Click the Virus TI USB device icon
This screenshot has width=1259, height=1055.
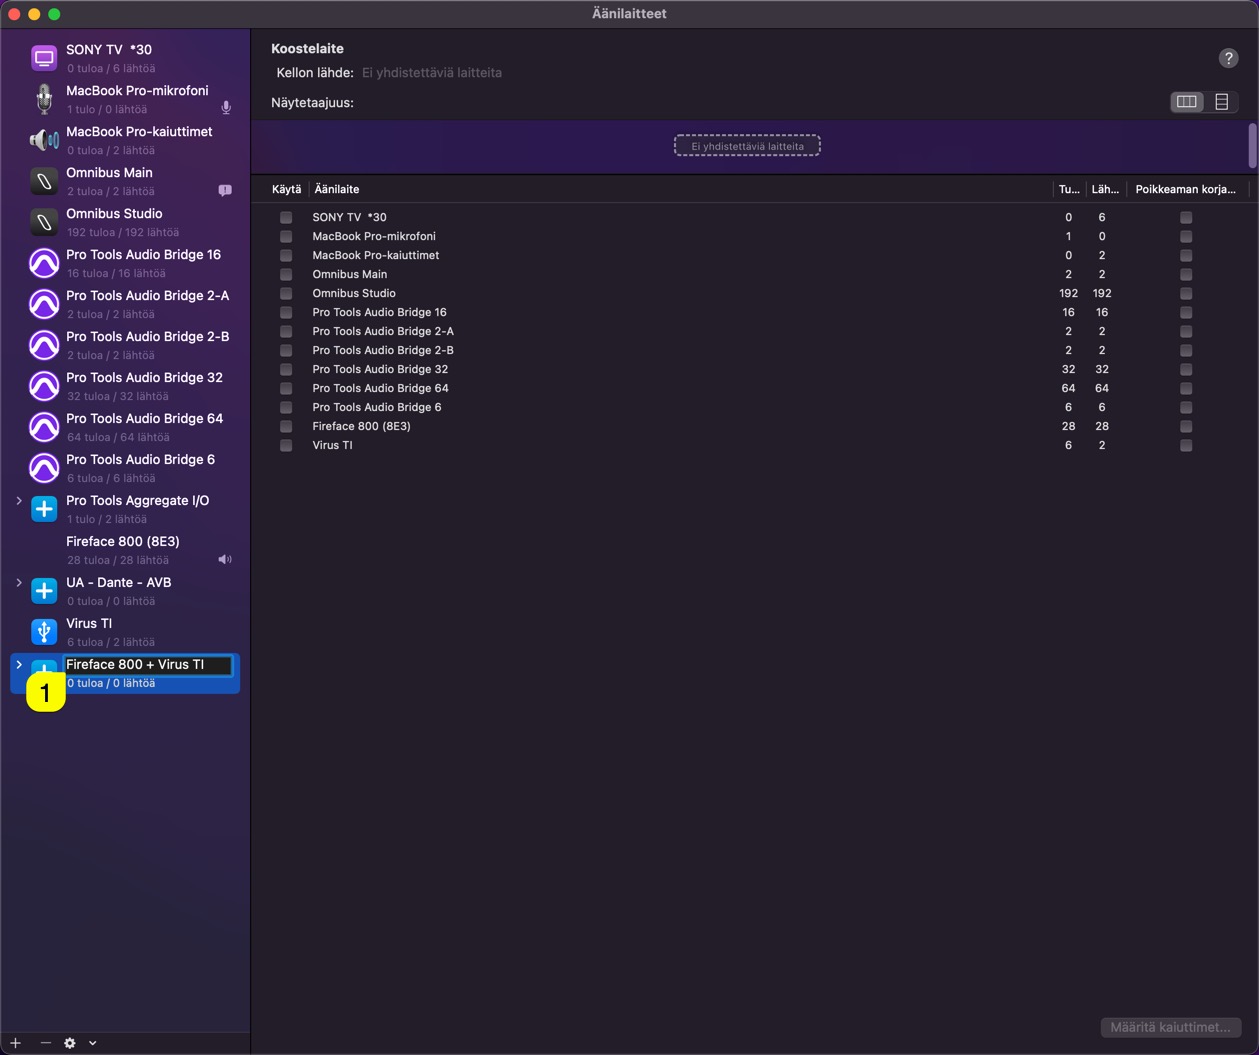click(44, 632)
